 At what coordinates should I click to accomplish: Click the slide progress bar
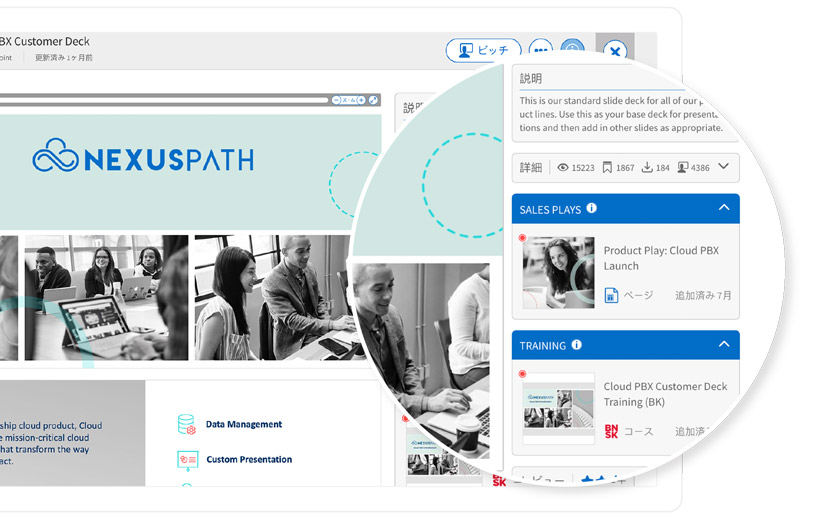(164, 100)
